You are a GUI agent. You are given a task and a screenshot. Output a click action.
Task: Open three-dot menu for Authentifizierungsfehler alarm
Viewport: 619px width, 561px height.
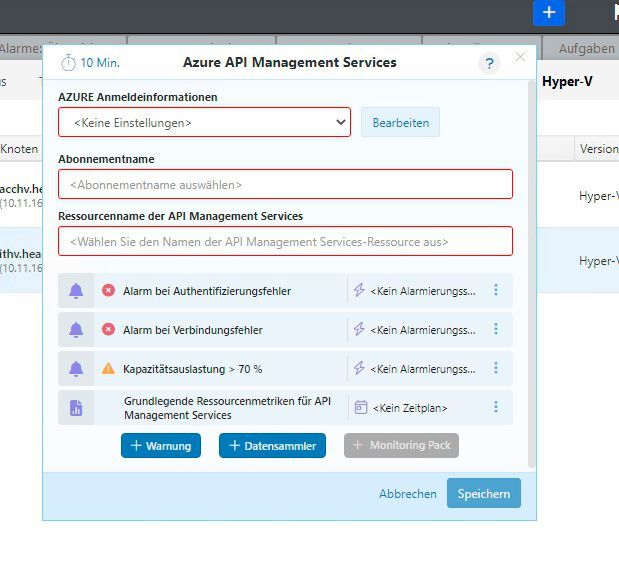[496, 290]
